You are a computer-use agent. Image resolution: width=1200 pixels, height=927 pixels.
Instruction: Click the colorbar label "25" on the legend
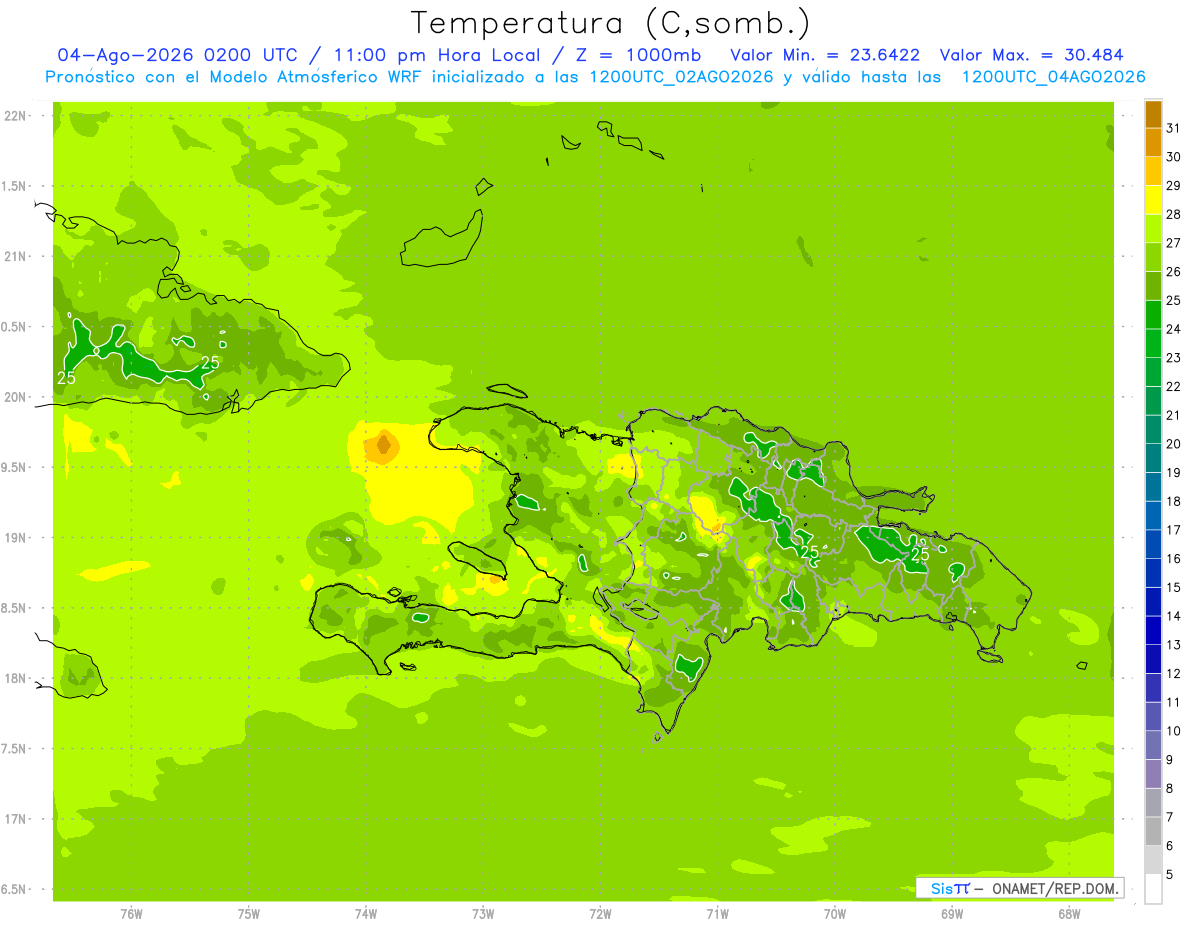(1174, 301)
